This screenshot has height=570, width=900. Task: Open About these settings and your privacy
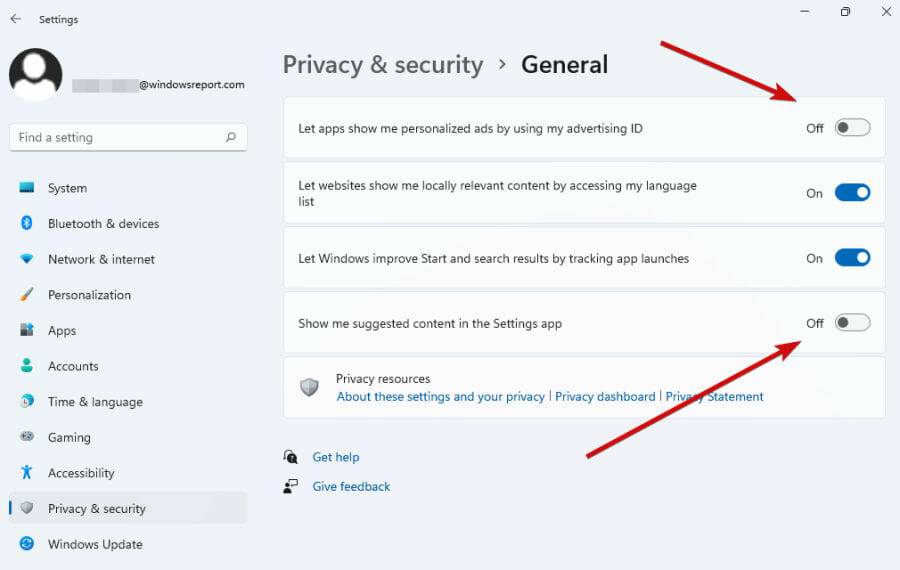click(440, 397)
